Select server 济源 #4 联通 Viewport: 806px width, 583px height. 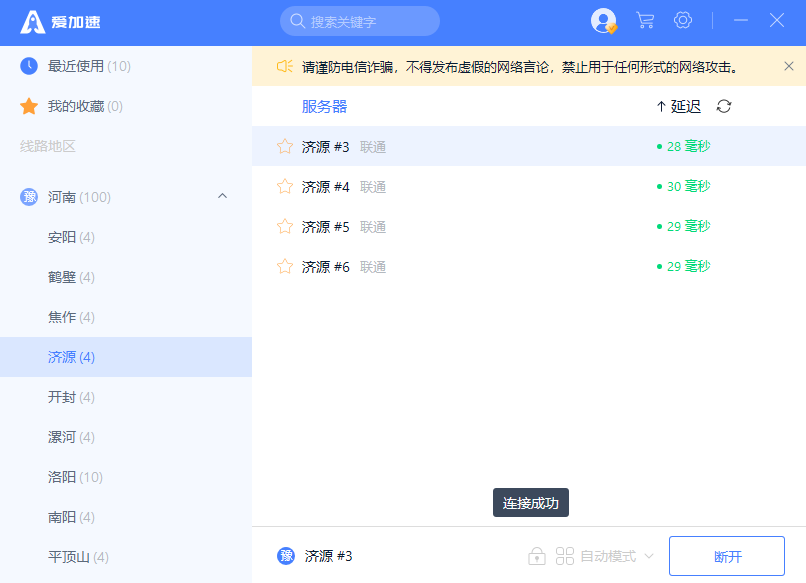click(529, 186)
